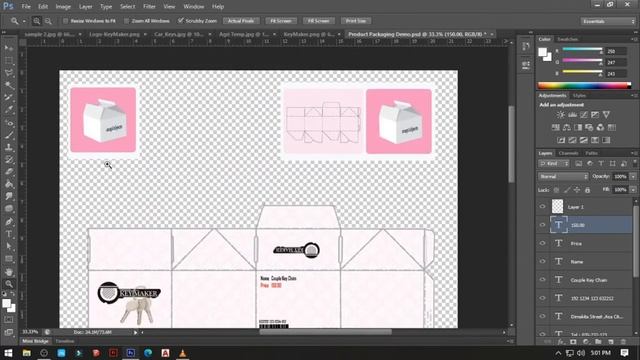Open the Color panel options menu
Image resolution: width=640 pixels, height=360 pixels.
(x=634, y=39)
